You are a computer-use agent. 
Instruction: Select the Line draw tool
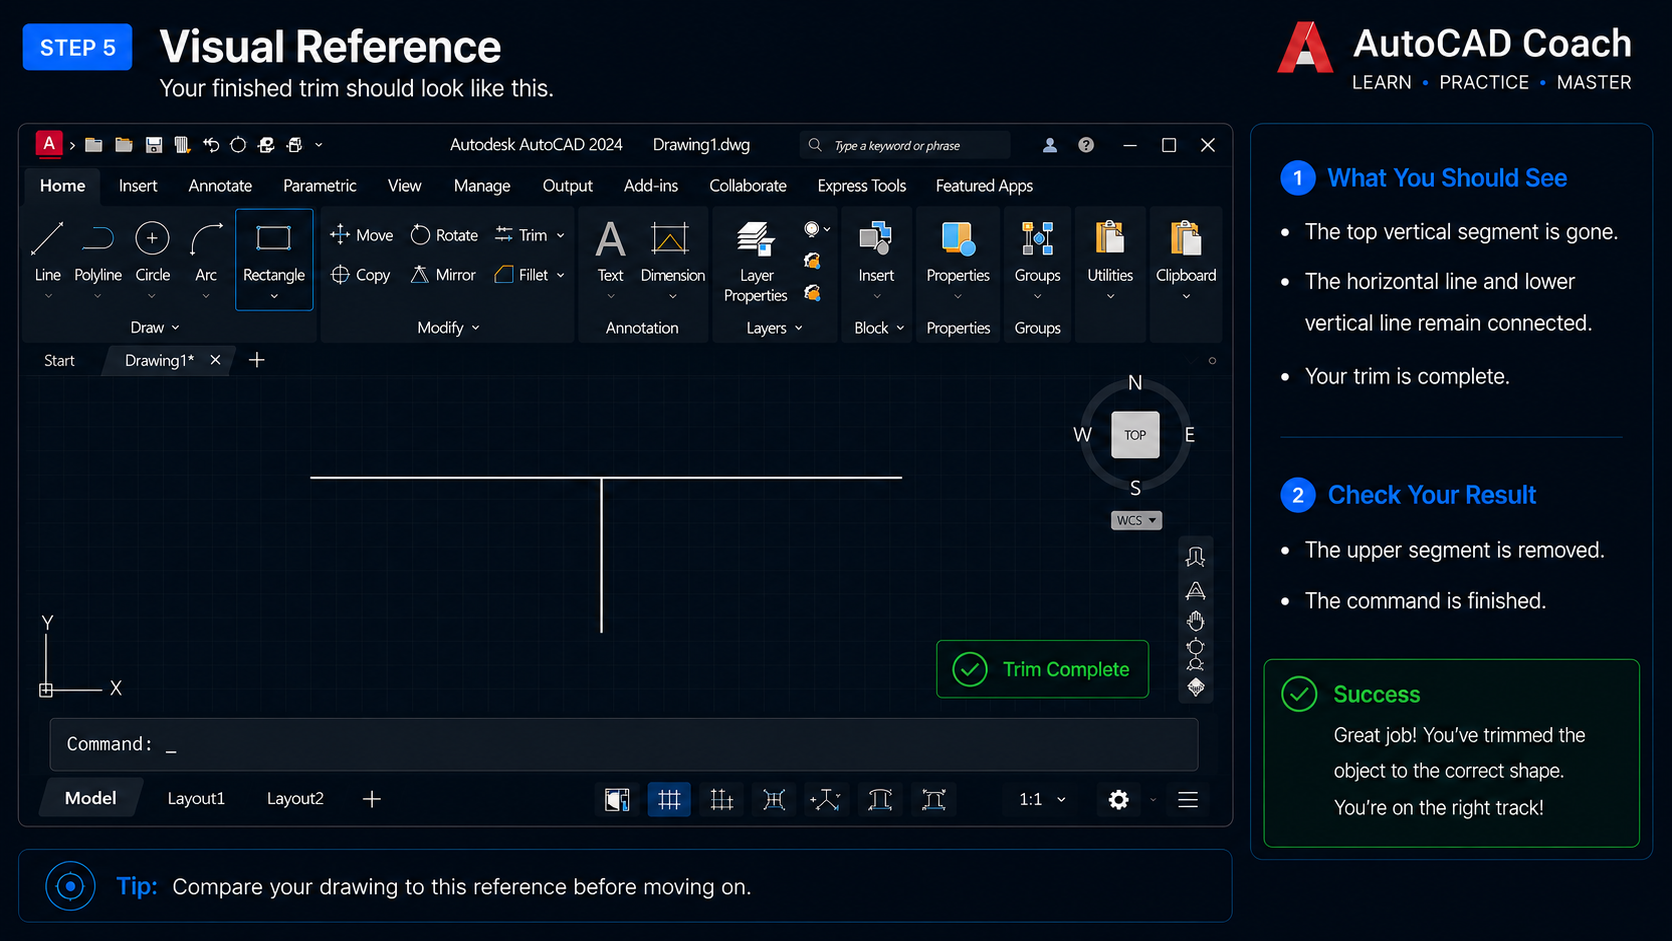tap(47, 252)
